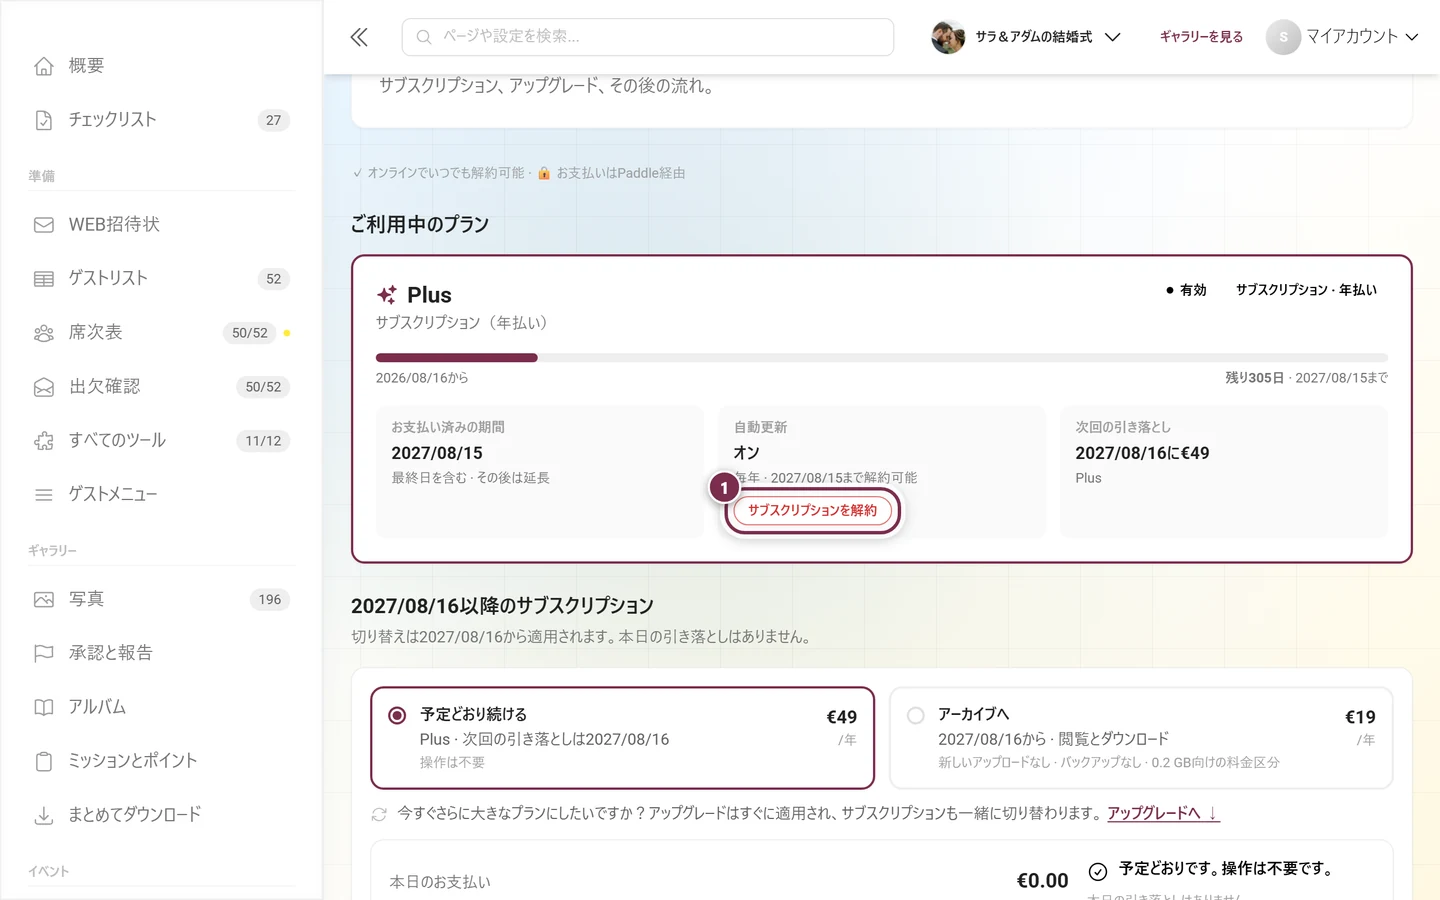Click the 11/12 badge on すべてのツール
Screen dimensions: 1440x900
263,441
